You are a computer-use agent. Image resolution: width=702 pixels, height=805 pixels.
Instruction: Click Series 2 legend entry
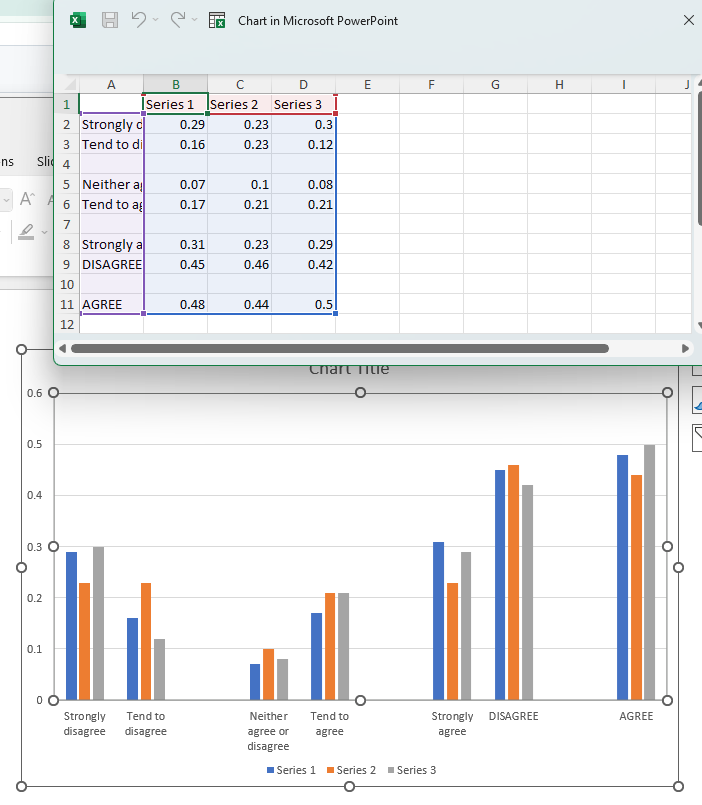click(x=354, y=770)
